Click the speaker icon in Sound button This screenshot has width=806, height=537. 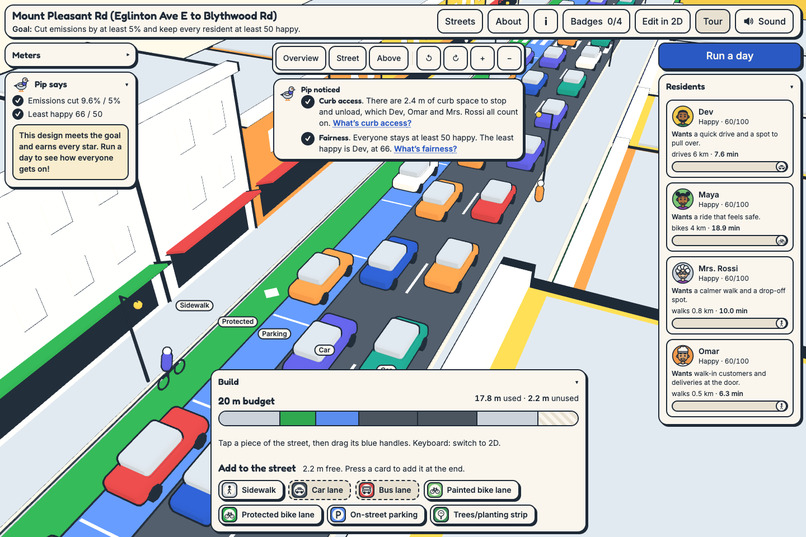(748, 22)
